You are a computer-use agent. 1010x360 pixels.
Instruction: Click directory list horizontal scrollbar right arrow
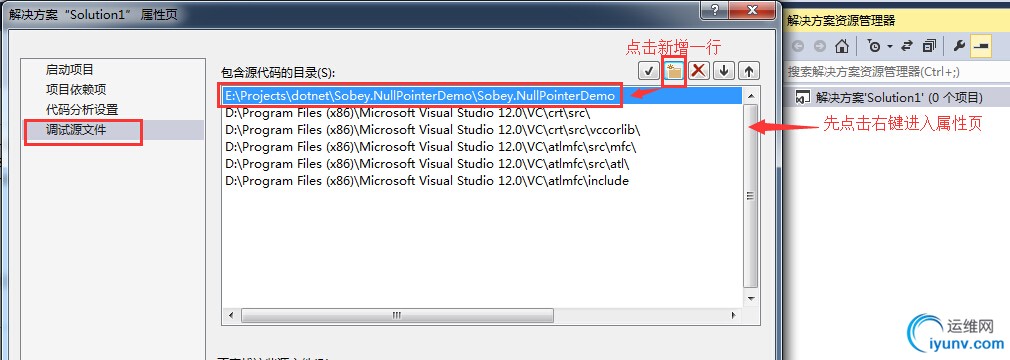point(733,315)
